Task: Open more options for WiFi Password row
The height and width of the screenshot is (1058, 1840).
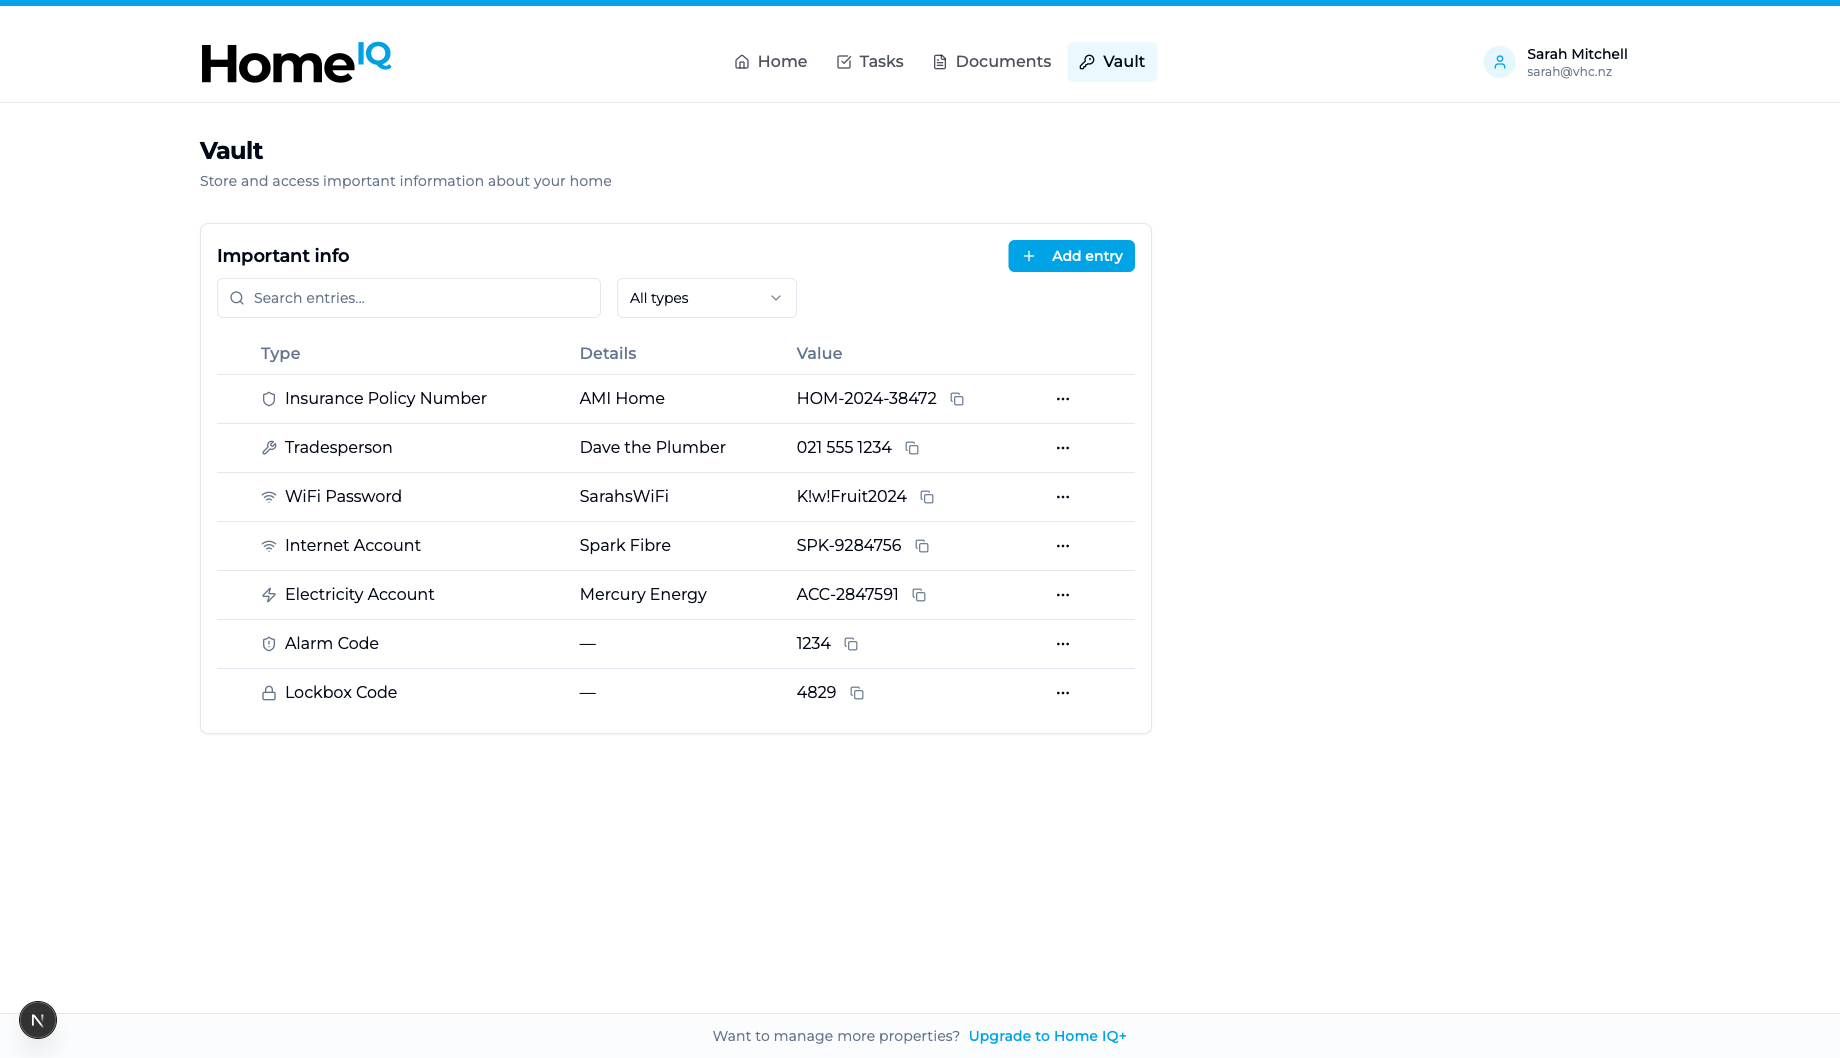Action: click(1063, 497)
